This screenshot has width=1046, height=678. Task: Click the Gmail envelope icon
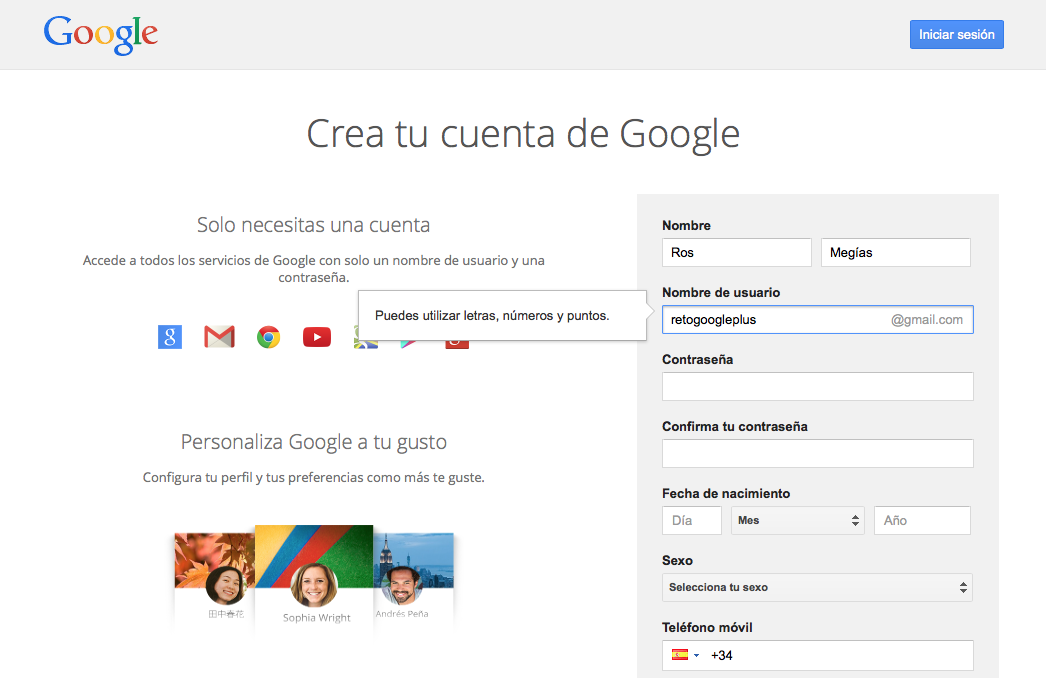tap(219, 337)
